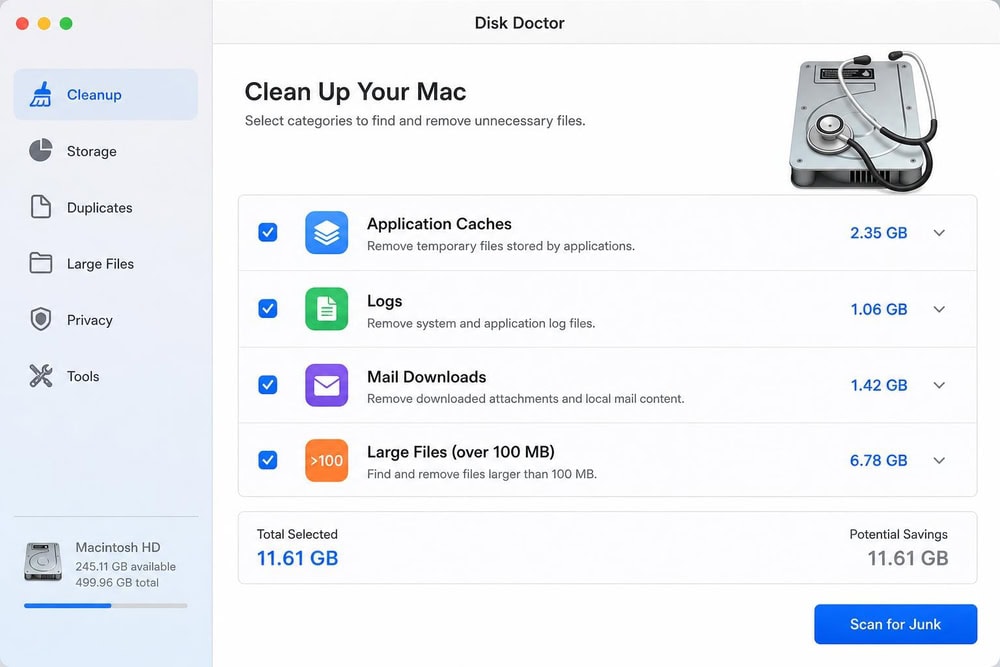Click the 2.35 GB size value
The width and height of the screenshot is (1000, 667).
click(x=878, y=233)
